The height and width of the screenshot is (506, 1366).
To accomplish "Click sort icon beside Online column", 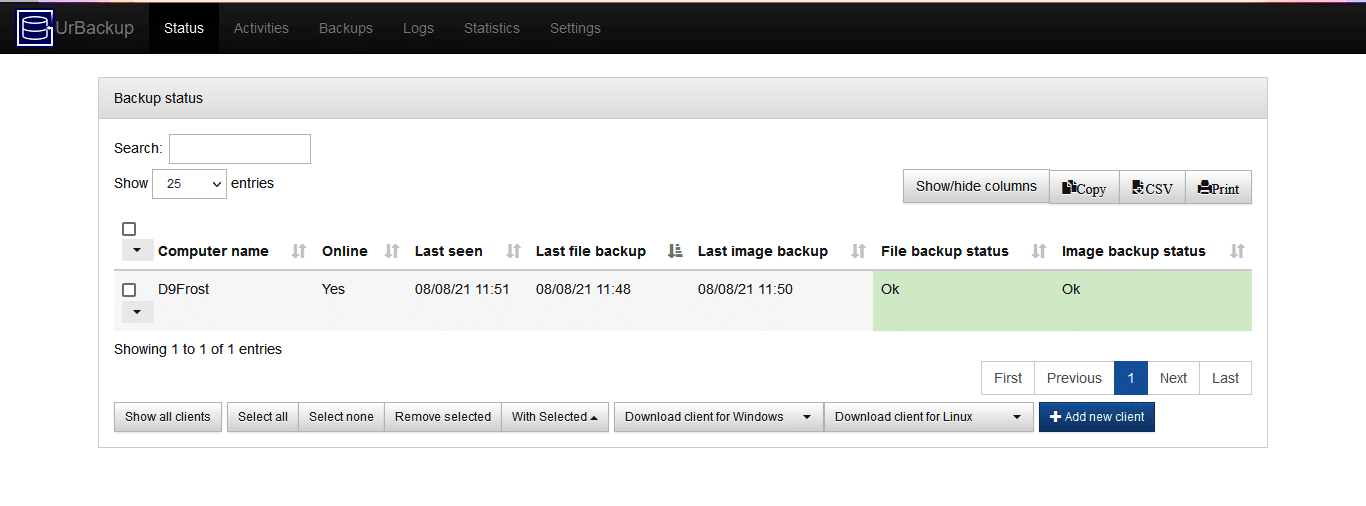I will pyautogui.click(x=392, y=251).
